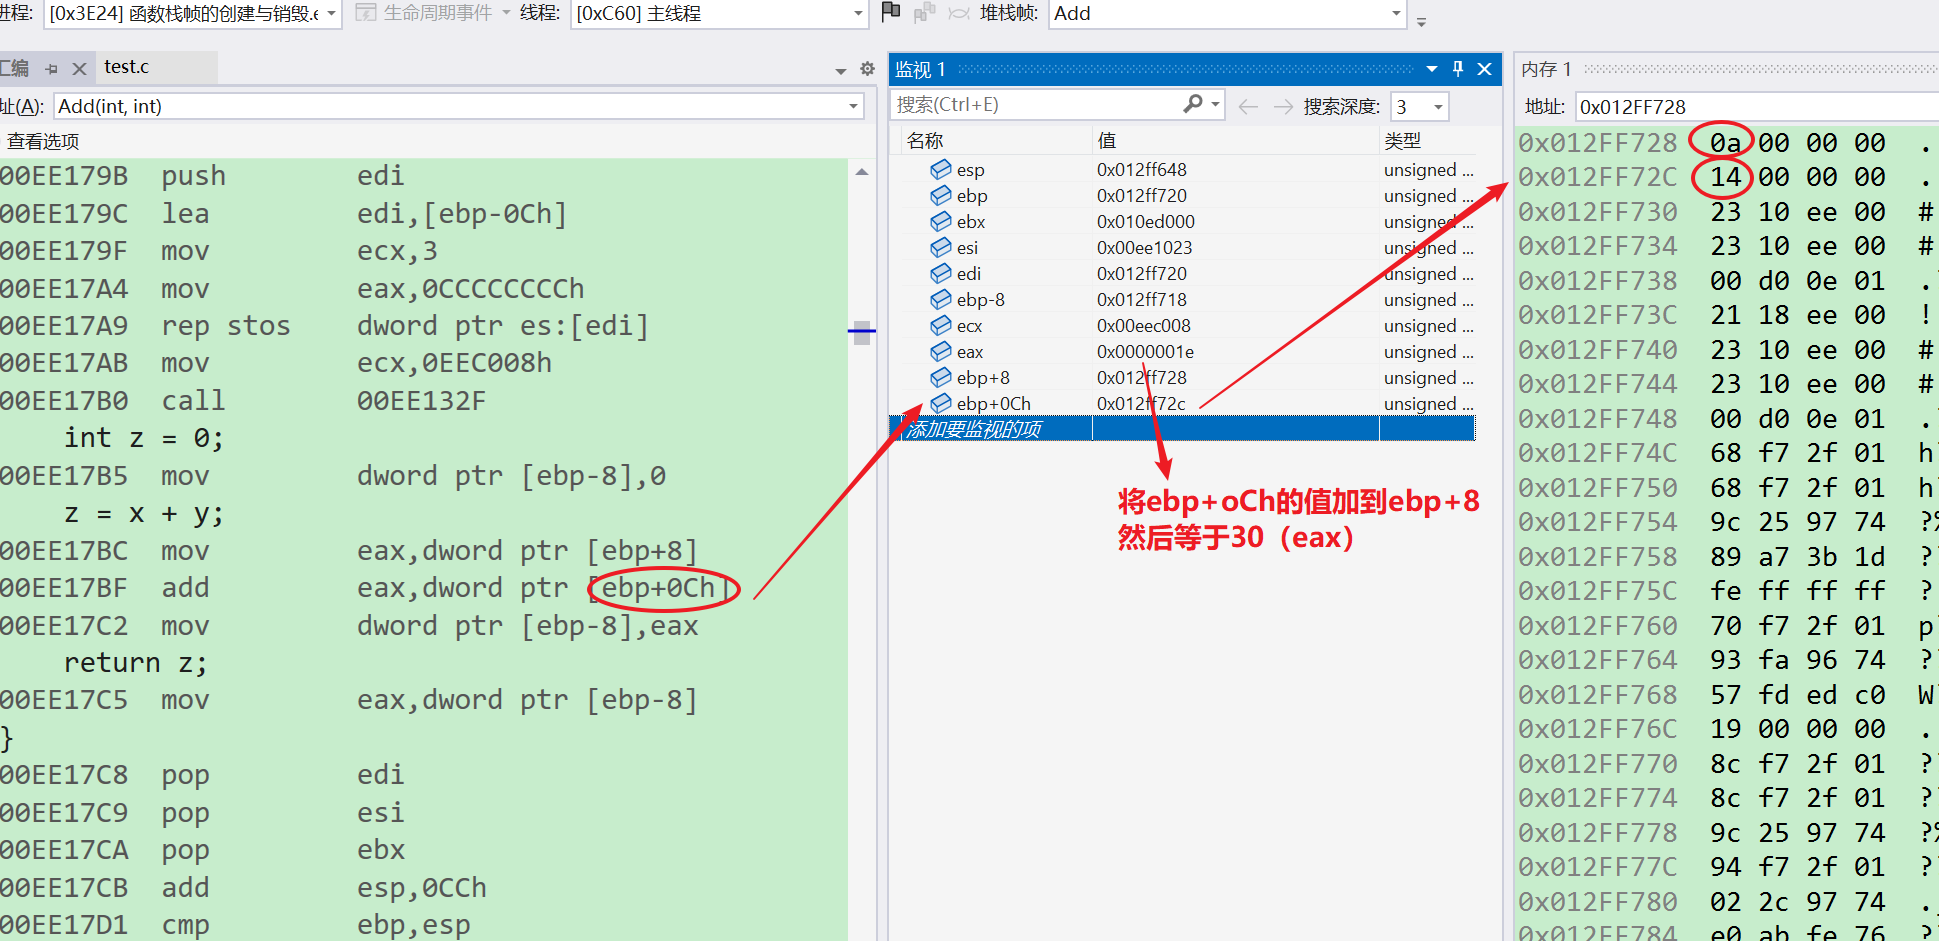Select the esp watch row icon
This screenshot has width=1939, height=941.
point(940,169)
